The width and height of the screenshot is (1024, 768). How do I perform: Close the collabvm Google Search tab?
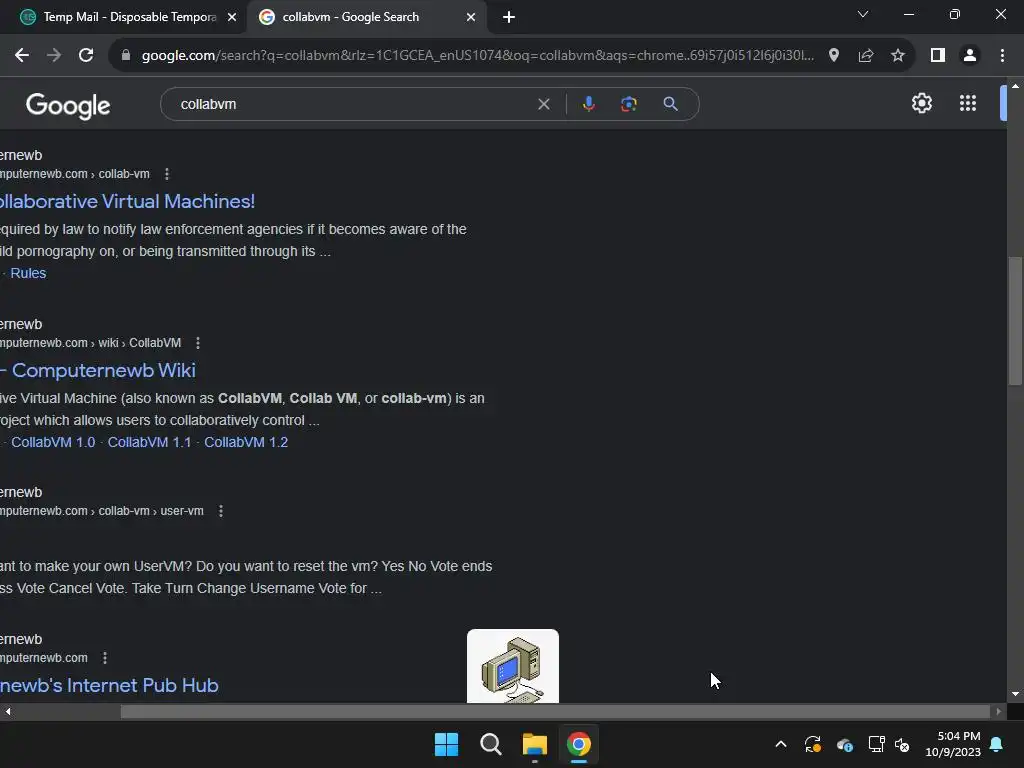(x=471, y=17)
